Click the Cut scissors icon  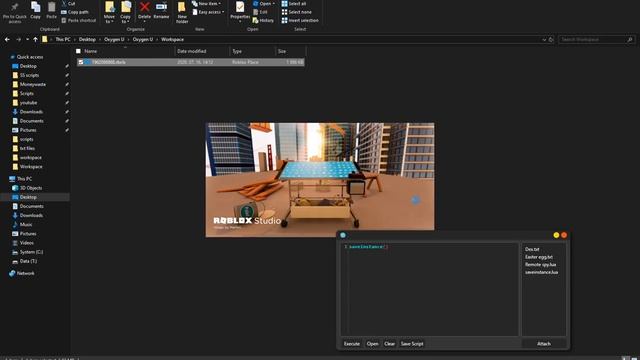(x=64, y=3)
